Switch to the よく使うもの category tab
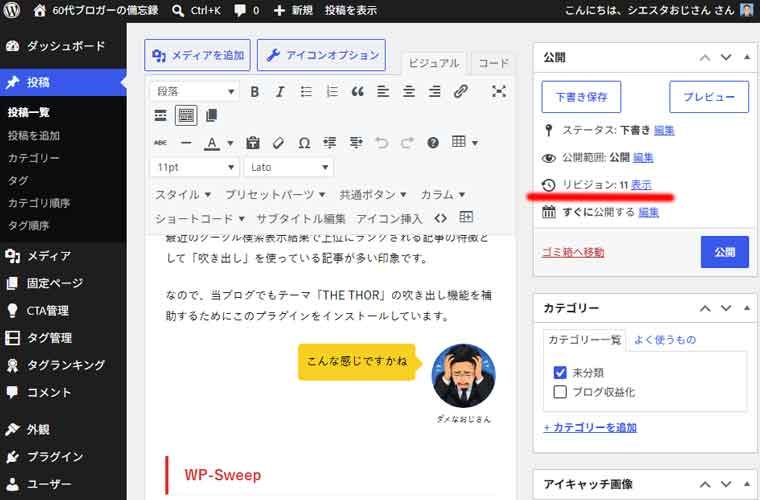The image size is (760, 500). pyautogui.click(x=665, y=340)
